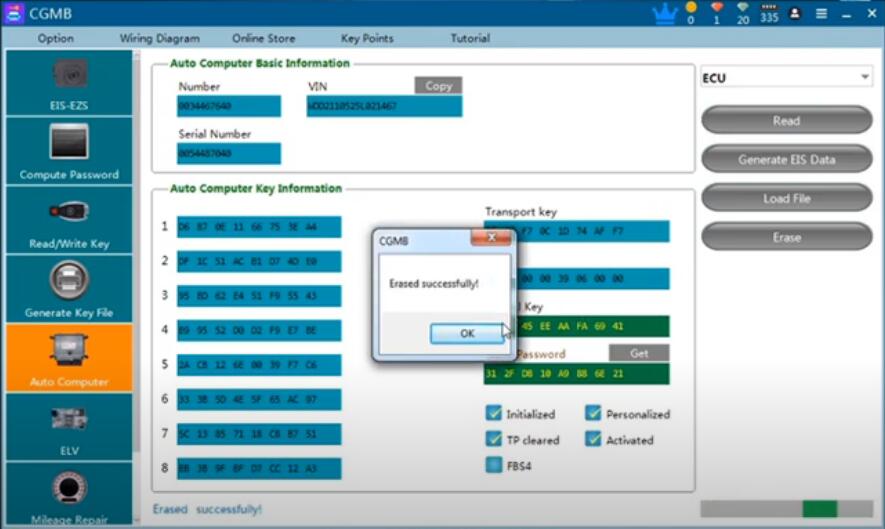Open the user account profile icon
The height and width of the screenshot is (529, 885).
(795, 14)
